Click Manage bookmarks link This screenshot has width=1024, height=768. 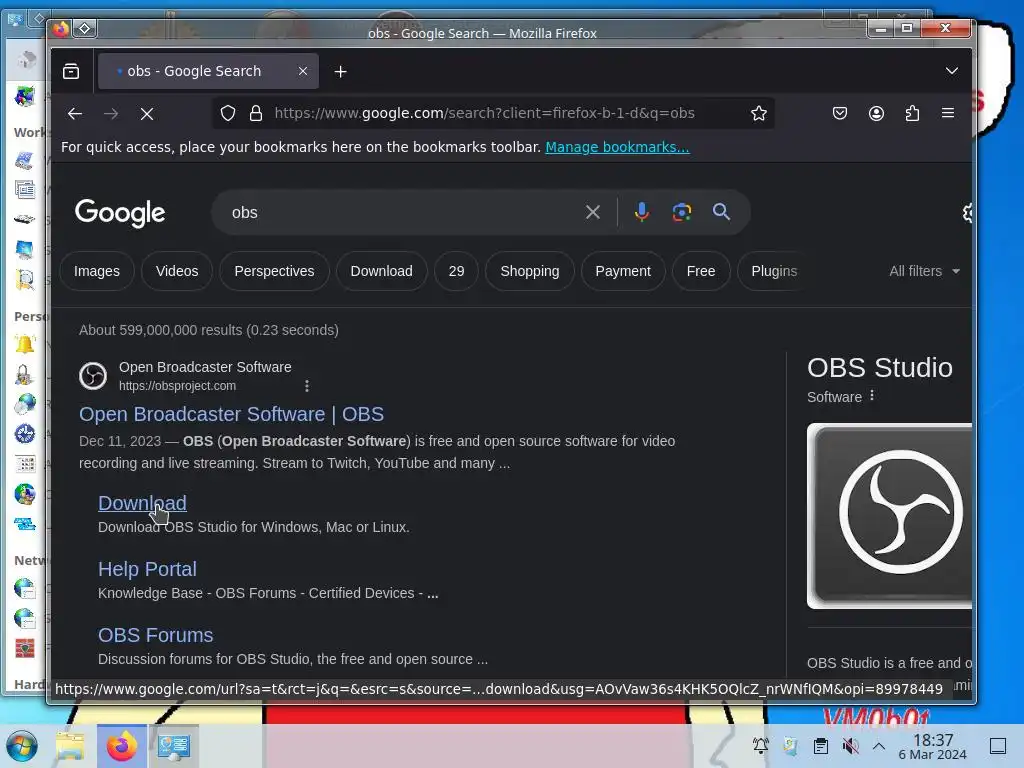(617, 147)
